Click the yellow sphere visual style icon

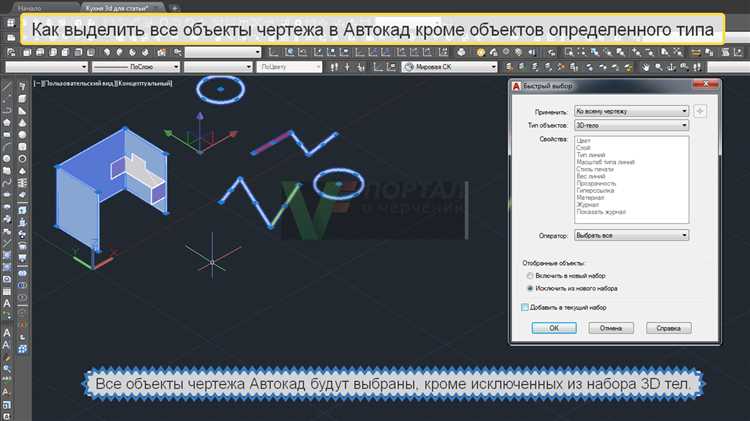481,52
